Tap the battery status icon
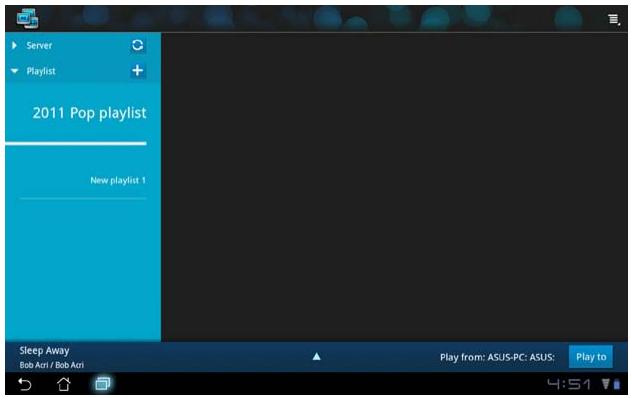 (617, 385)
